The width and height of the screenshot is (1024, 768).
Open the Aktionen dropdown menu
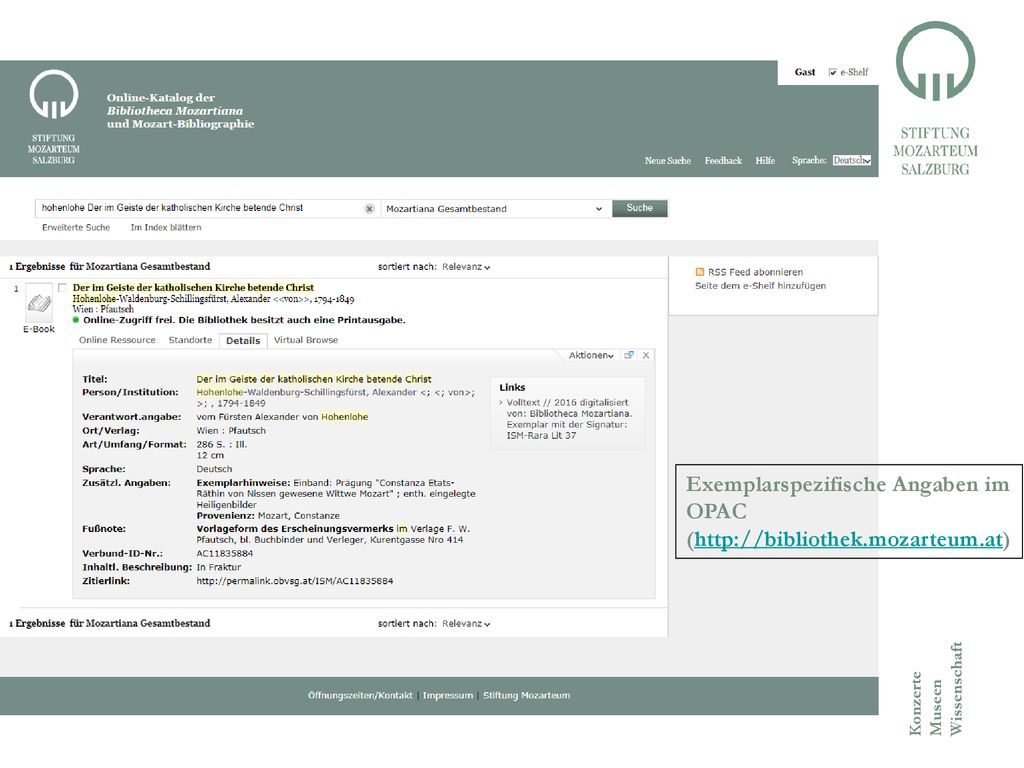coord(591,355)
